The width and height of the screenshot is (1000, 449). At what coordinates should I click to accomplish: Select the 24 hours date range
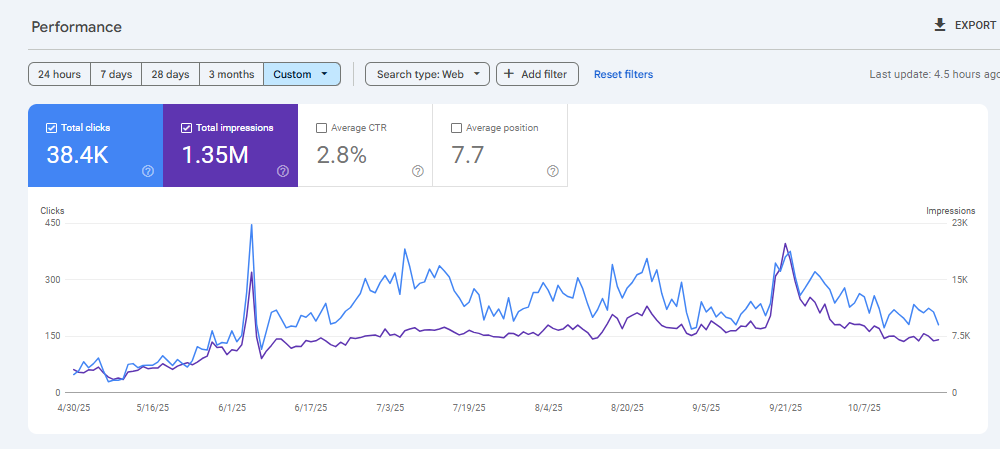[59, 74]
